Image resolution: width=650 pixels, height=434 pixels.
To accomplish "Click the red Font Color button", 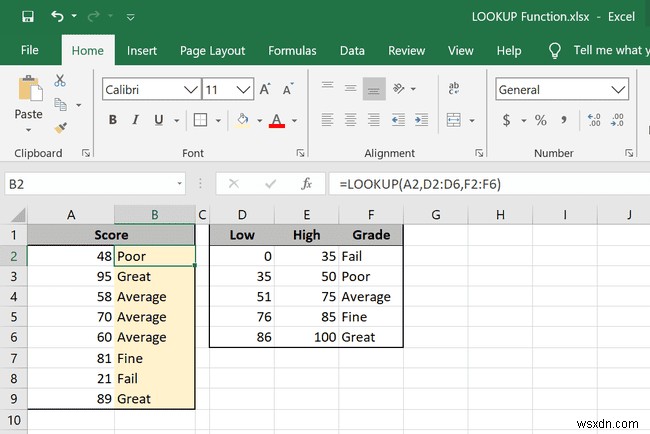I will 276,120.
